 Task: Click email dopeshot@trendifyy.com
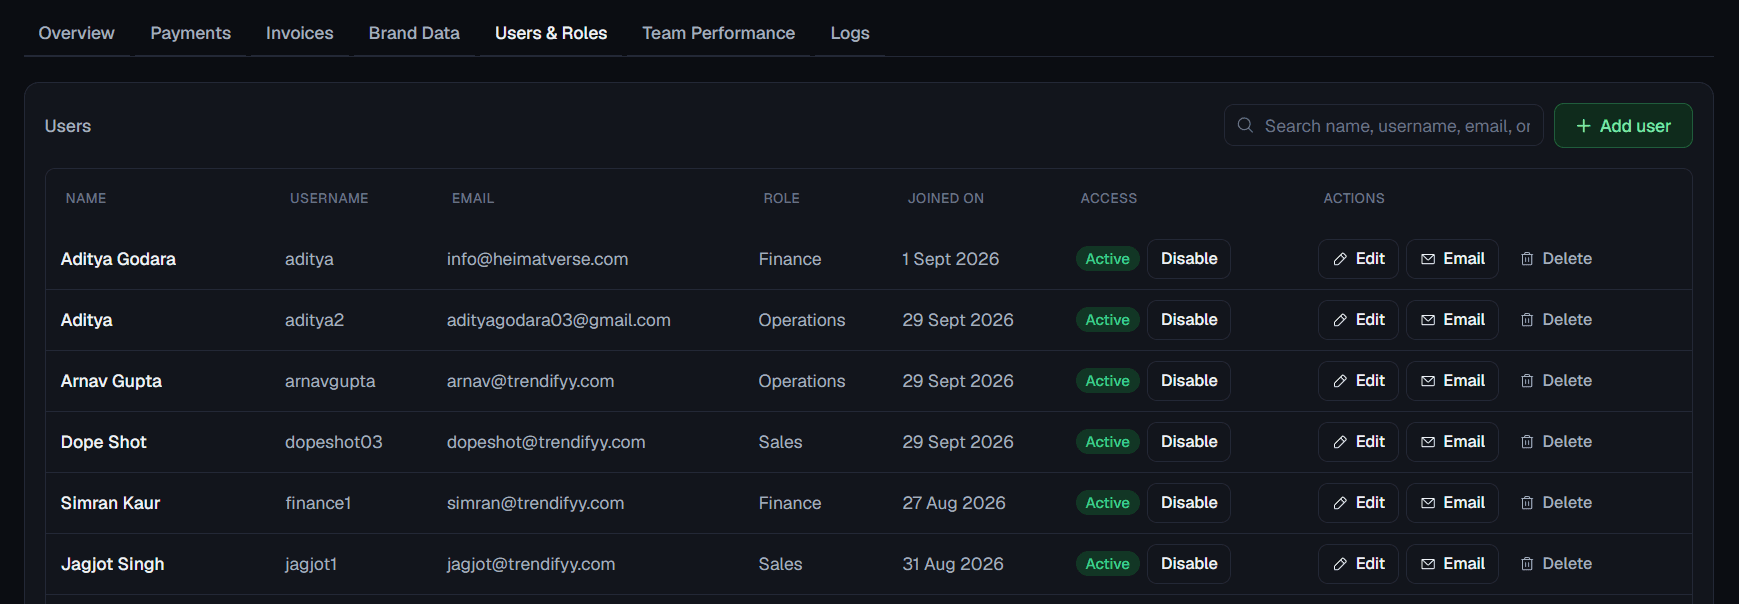(x=545, y=442)
